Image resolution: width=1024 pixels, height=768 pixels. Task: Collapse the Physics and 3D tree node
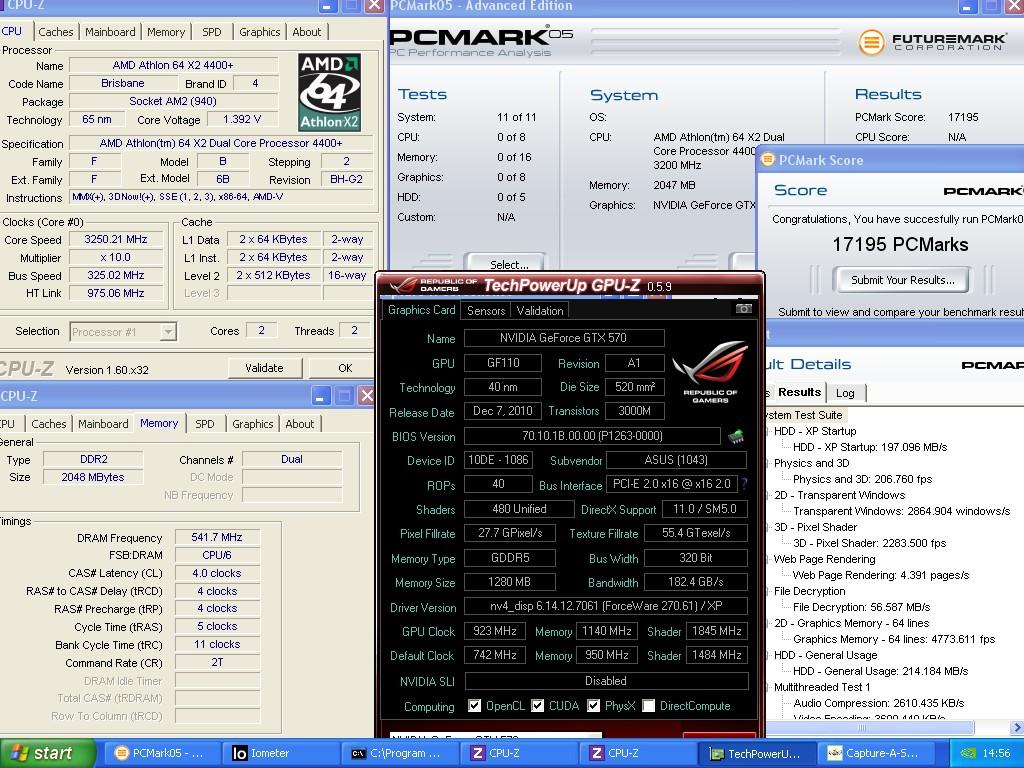(x=767, y=463)
